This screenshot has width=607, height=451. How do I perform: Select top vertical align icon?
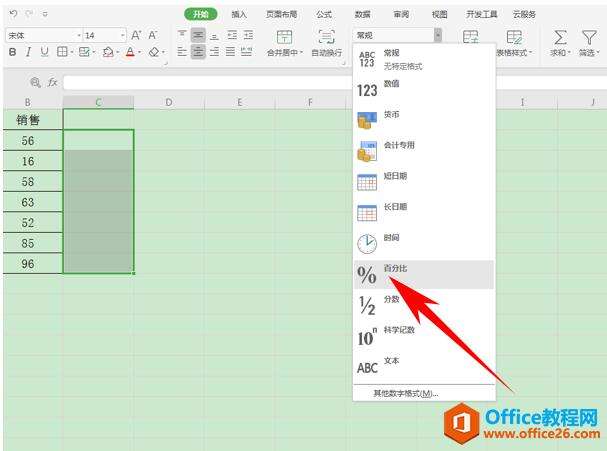182,35
